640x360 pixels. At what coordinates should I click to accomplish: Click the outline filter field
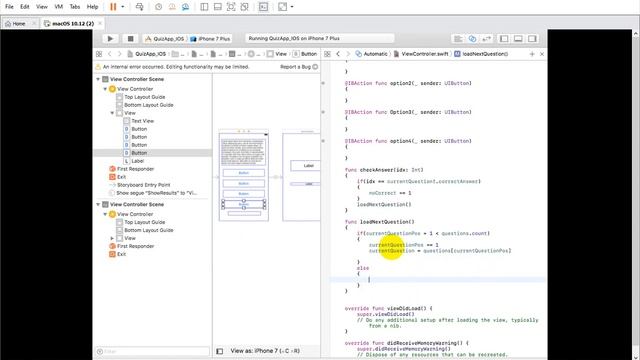[153, 351]
